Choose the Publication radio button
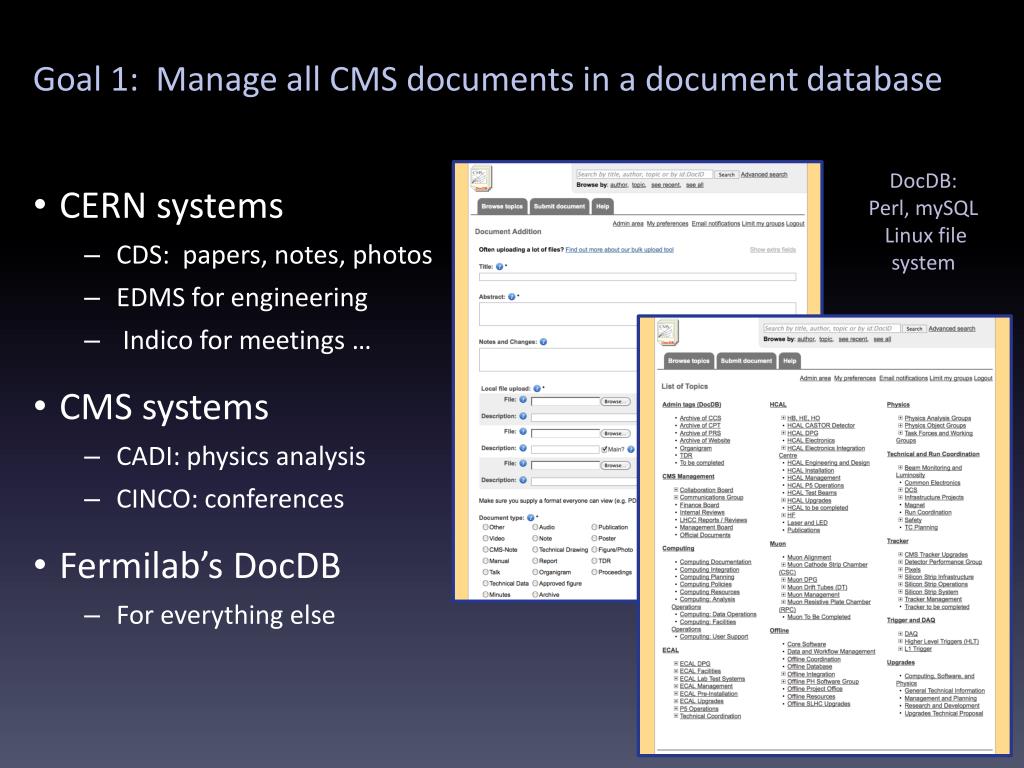The height and width of the screenshot is (768, 1024). [594, 527]
